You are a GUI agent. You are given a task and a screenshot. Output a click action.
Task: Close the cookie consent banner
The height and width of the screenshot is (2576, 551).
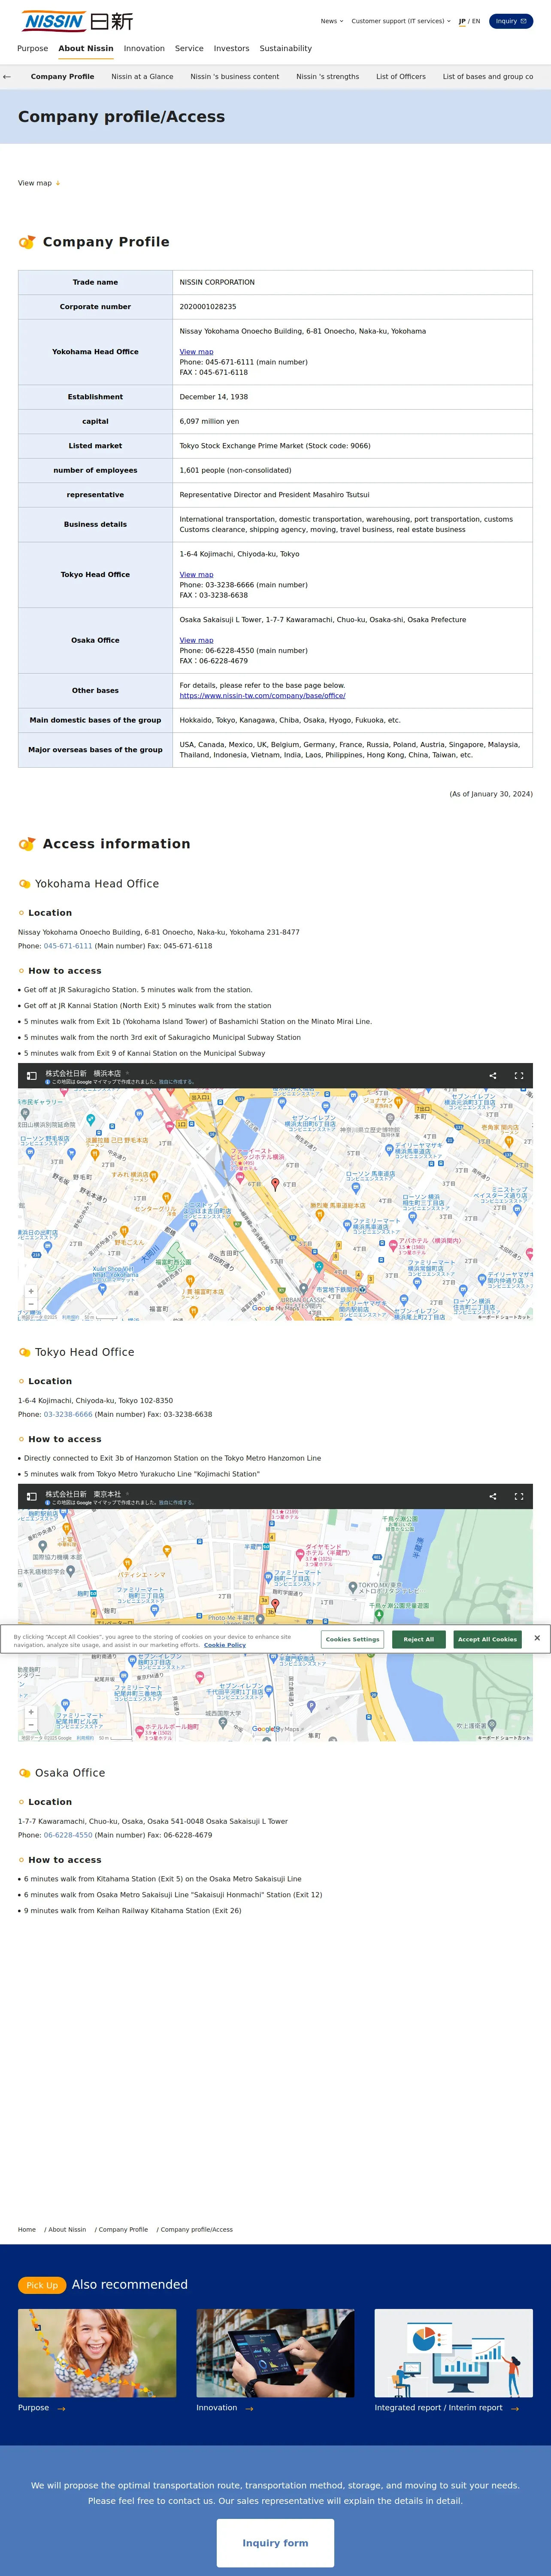[537, 1638]
